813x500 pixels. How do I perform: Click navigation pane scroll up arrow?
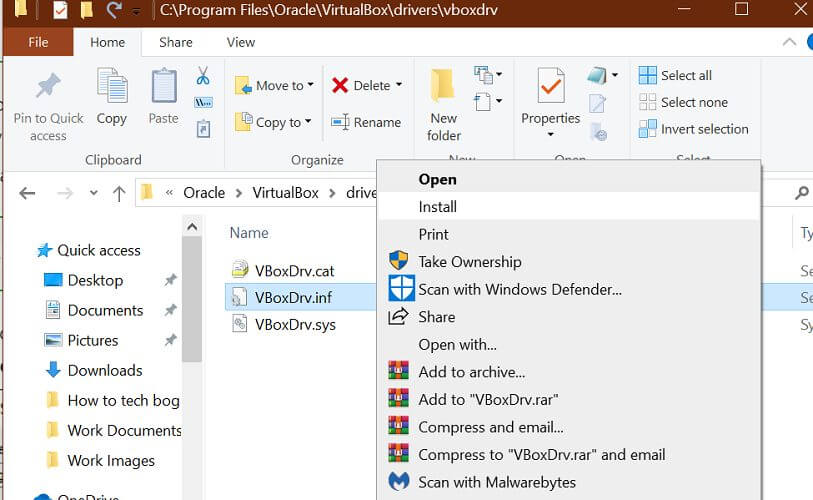[192, 227]
